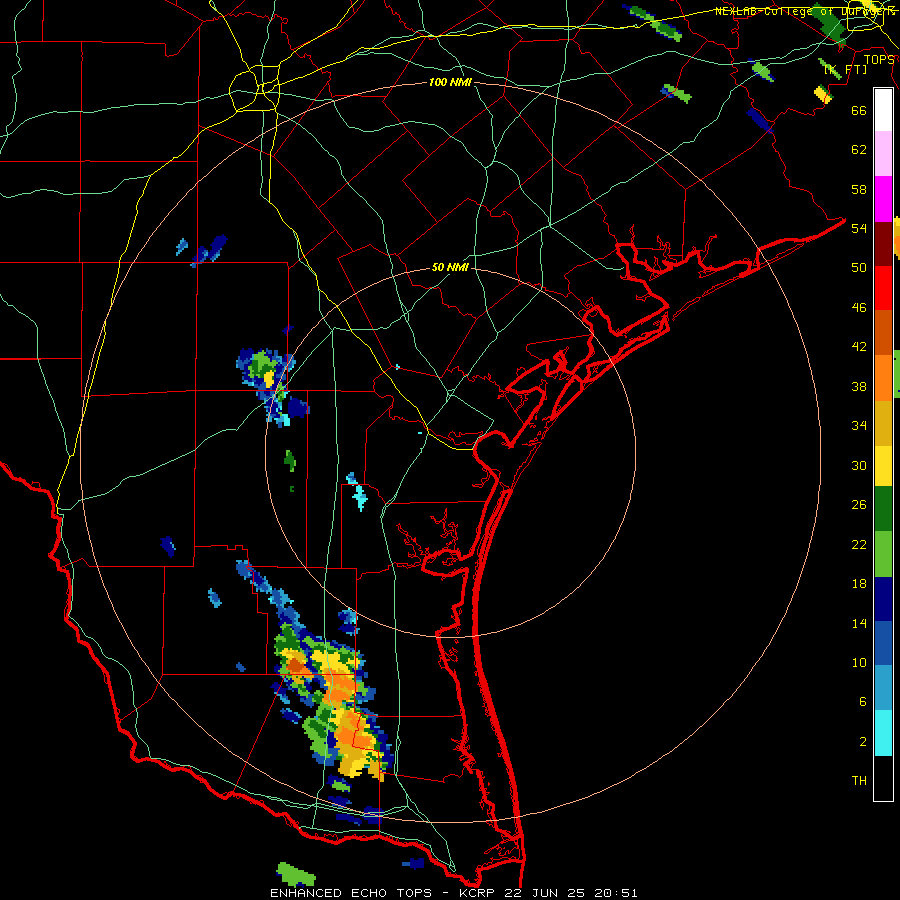Click the "50" legend value
This screenshot has width=900, height=900.
pos(859,268)
